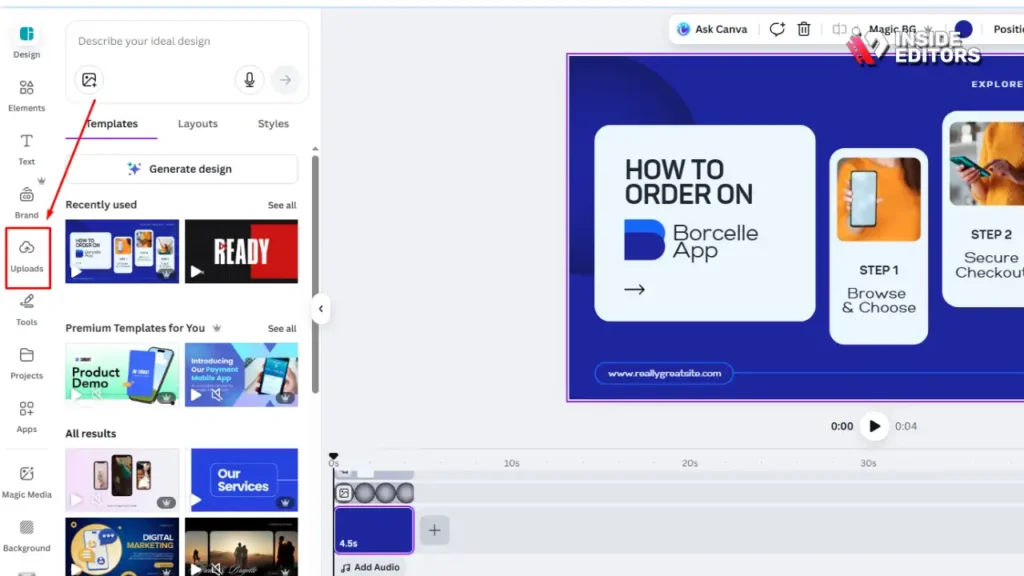Select the Product Demo template
The width and height of the screenshot is (1024, 576).
coord(122,375)
